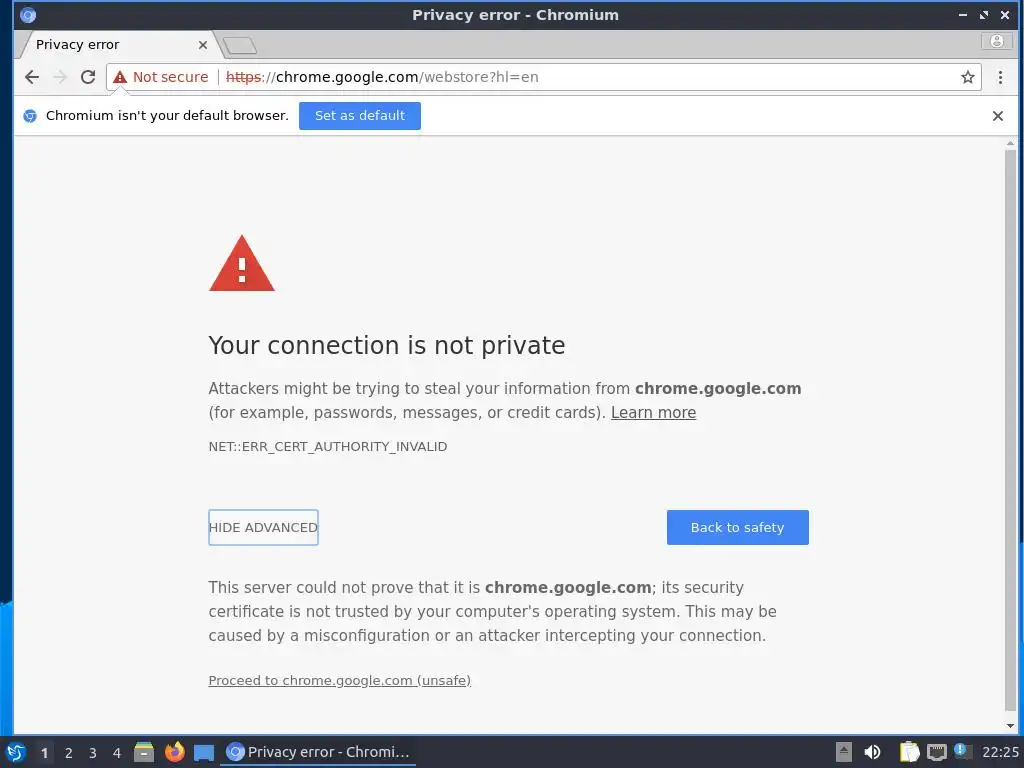
Task: Click the NET::ERR_CERT_AUTHORITY_INVALID error code
Action: point(328,447)
